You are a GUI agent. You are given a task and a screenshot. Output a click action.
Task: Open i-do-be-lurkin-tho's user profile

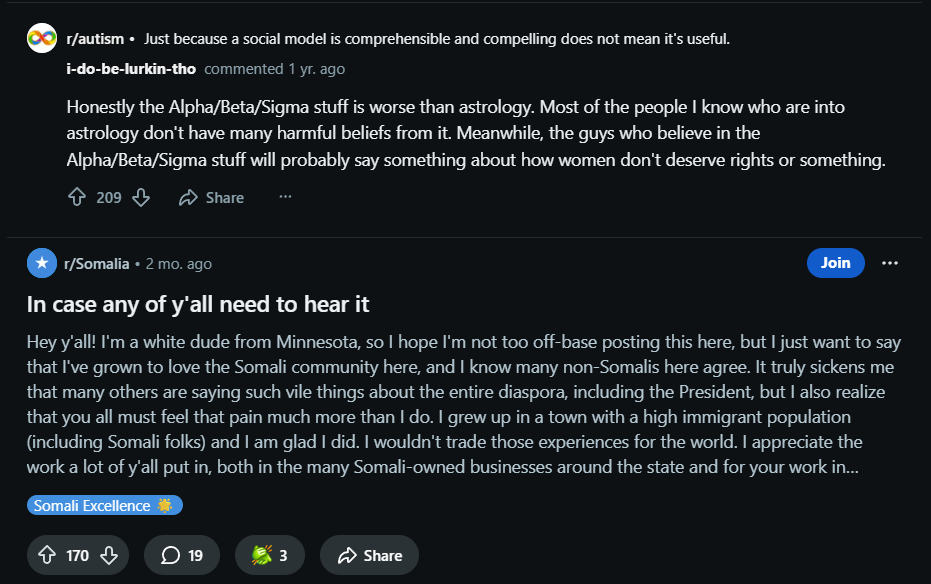(131, 69)
